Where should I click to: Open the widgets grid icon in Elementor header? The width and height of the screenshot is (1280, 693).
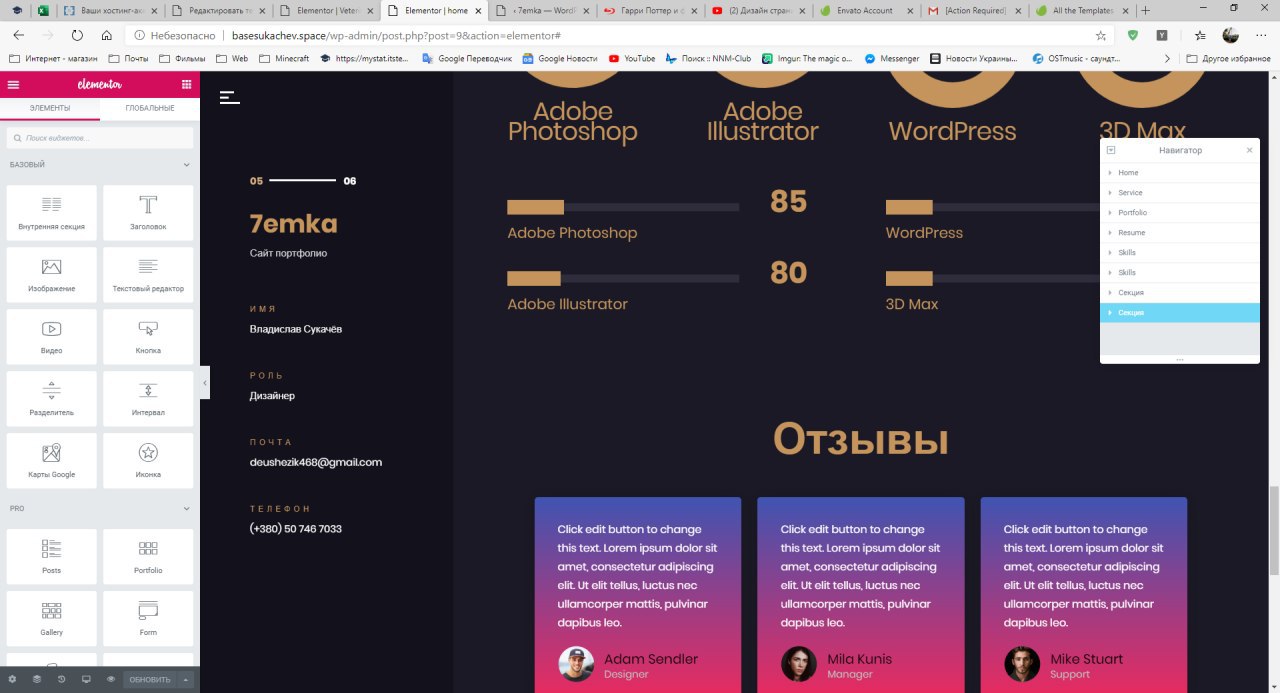(x=186, y=85)
